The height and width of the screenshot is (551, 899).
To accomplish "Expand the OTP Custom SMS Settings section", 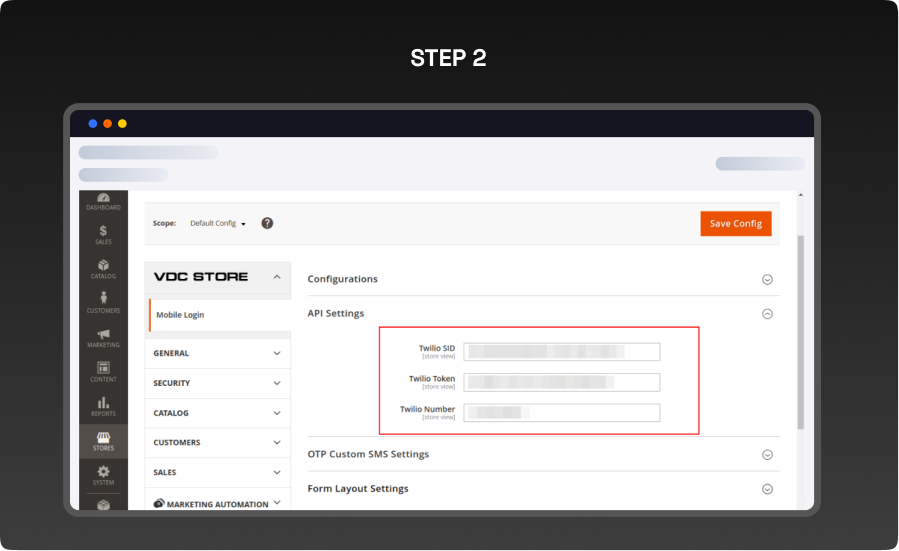I will point(767,454).
